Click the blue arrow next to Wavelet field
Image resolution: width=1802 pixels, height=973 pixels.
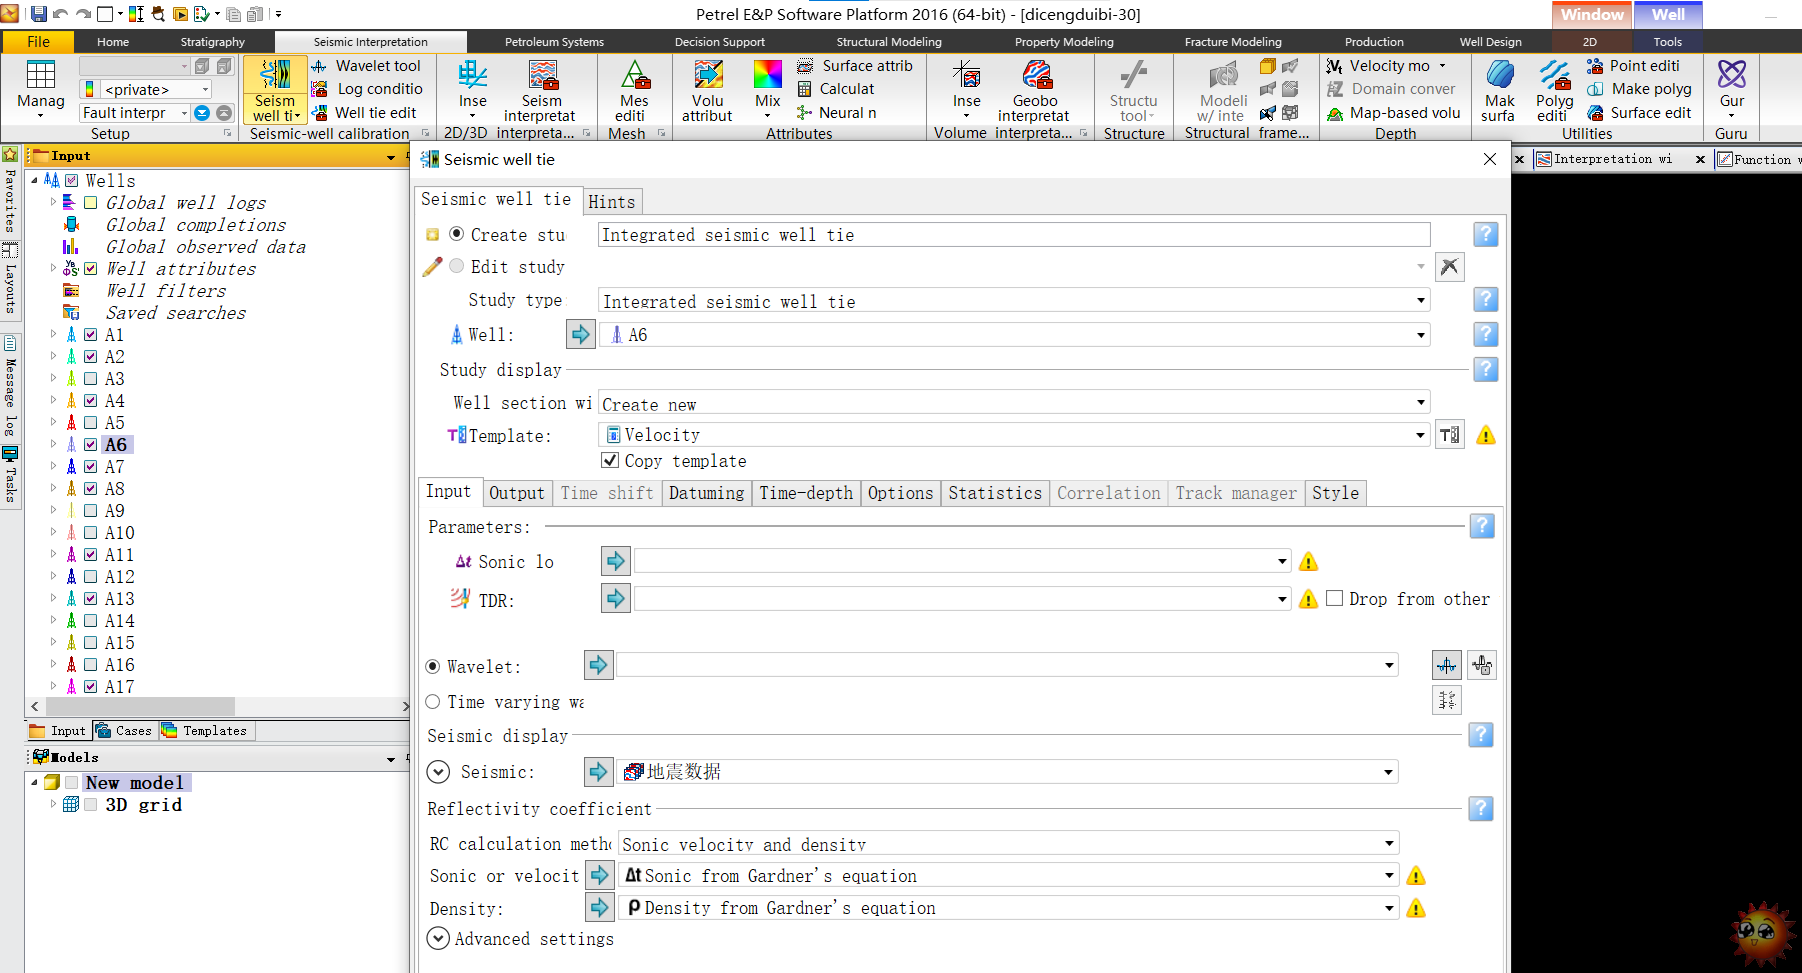598,665
